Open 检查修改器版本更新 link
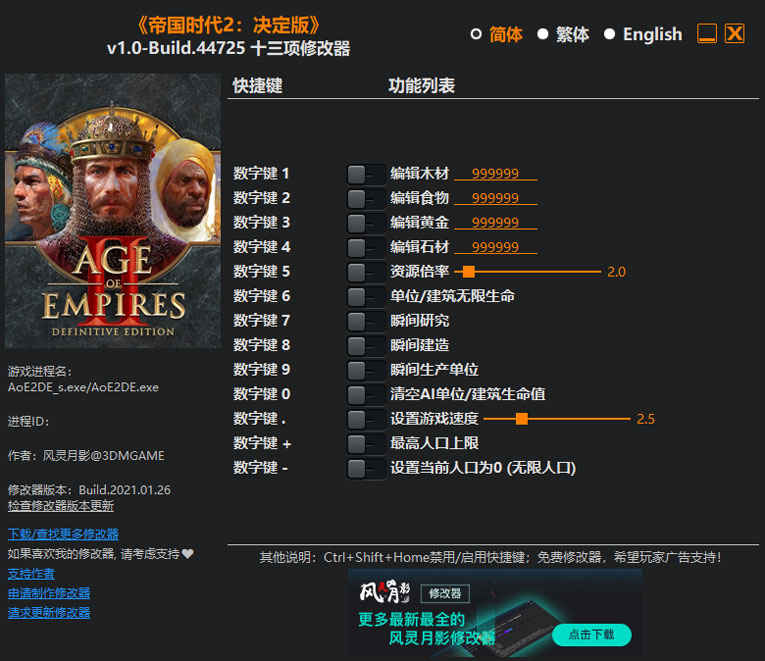 pyautogui.click(x=60, y=506)
